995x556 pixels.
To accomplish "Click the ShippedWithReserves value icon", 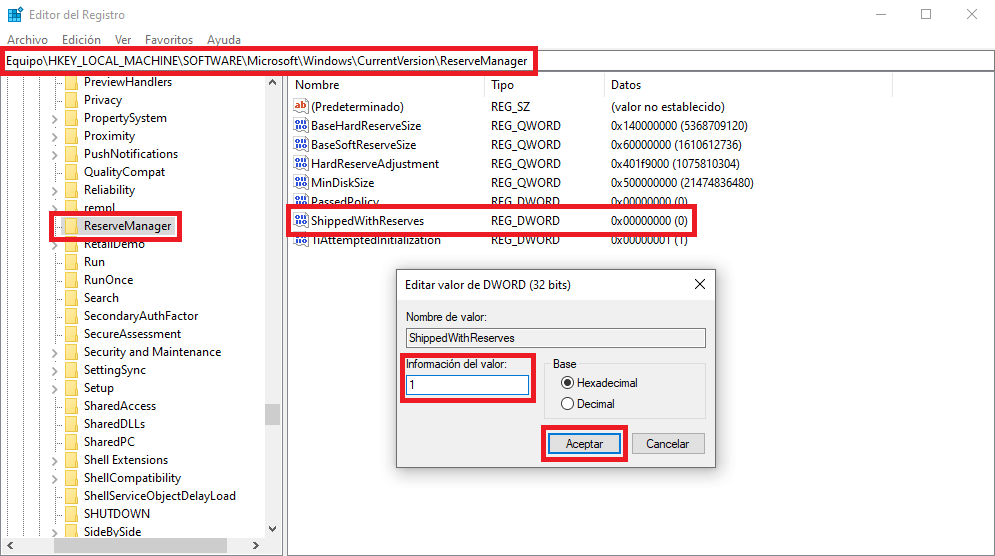I will pyautogui.click(x=301, y=220).
